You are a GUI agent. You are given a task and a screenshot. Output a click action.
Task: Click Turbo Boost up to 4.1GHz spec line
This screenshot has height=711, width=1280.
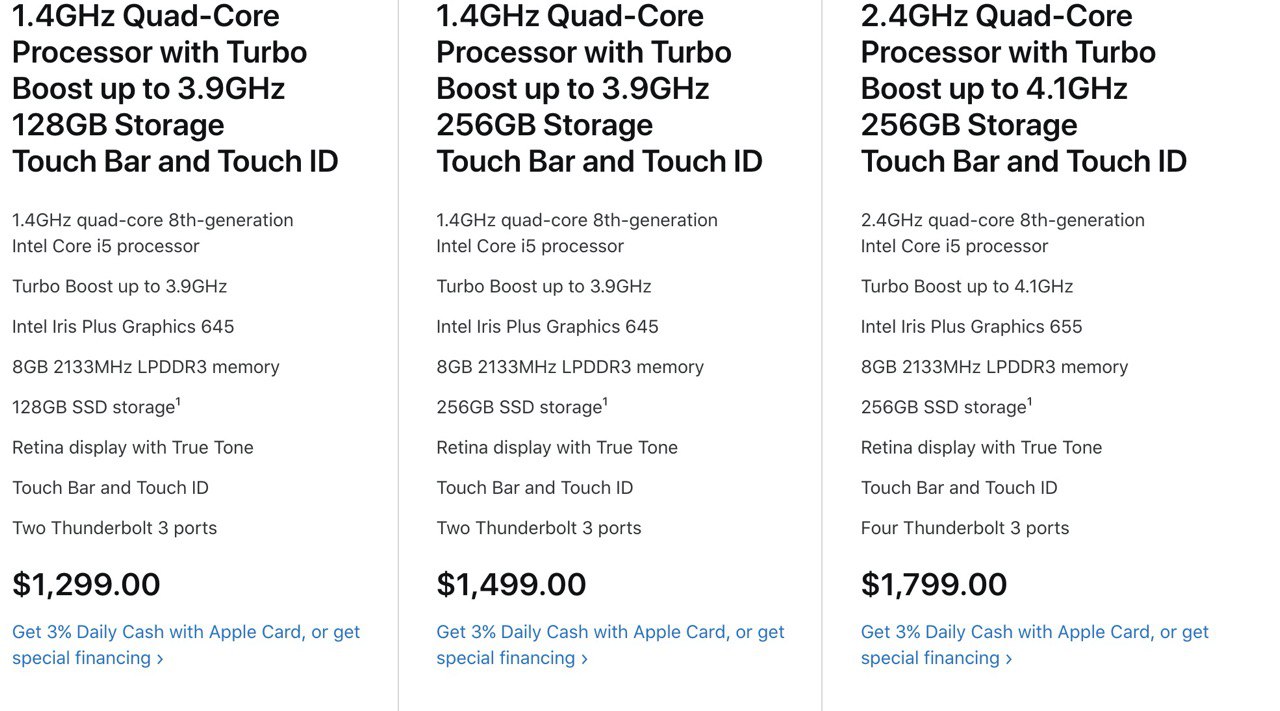pyautogui.click(x=967, y=287)
